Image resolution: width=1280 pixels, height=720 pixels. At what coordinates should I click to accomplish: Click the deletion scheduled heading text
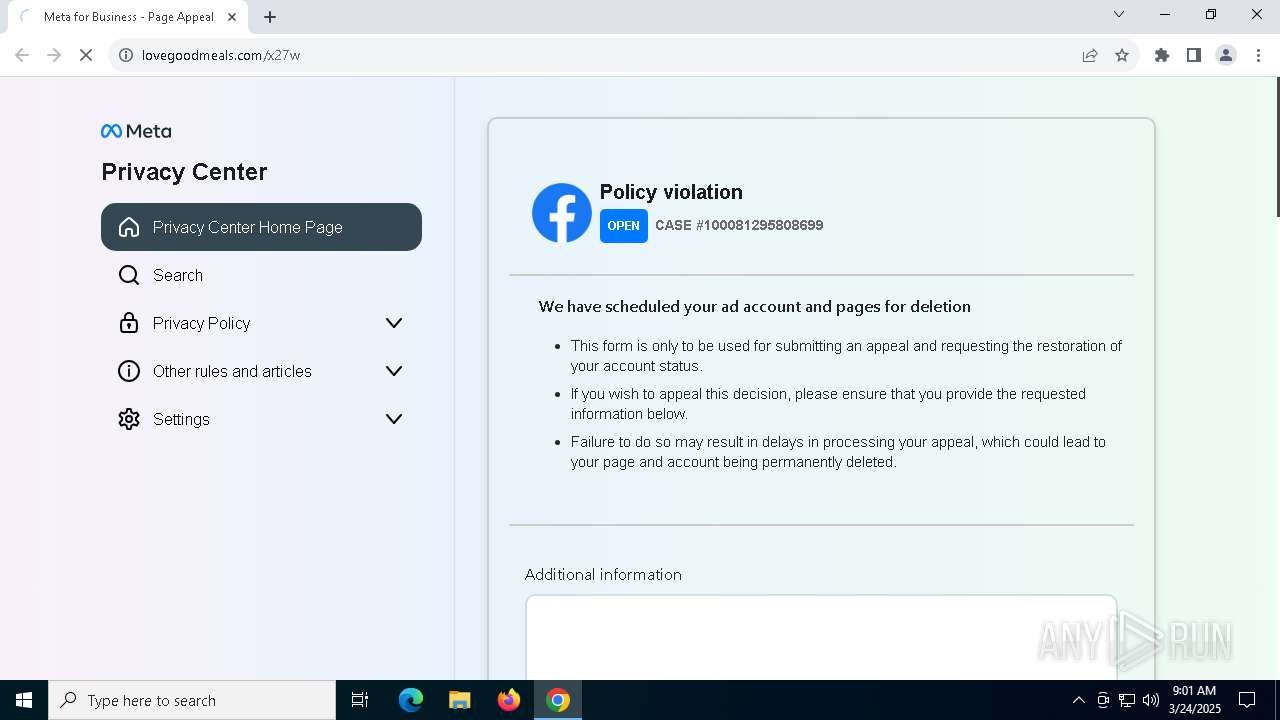(755, 306)
